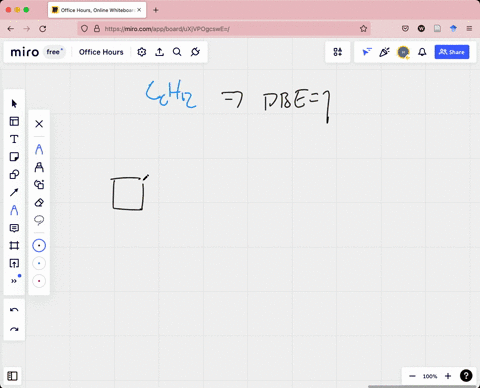Viewport: 480px width, 388px height.
Task: Open the board settings gear menu
Action: click(142, 52)
